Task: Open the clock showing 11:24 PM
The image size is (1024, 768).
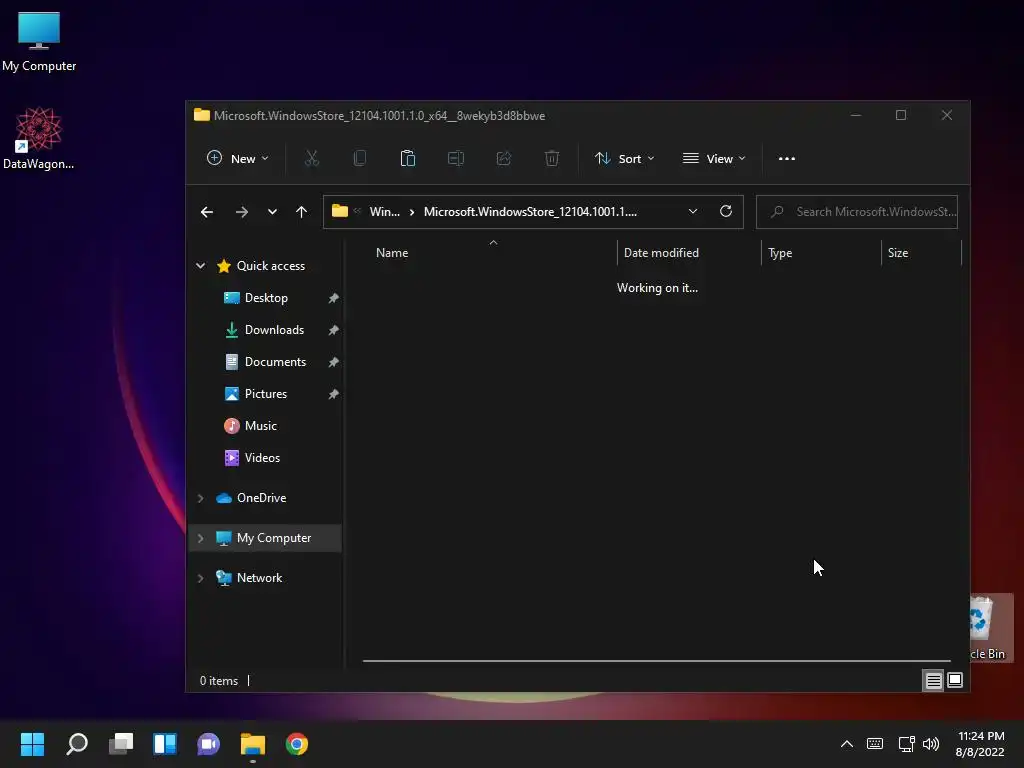Action: [x=980, y=744]
